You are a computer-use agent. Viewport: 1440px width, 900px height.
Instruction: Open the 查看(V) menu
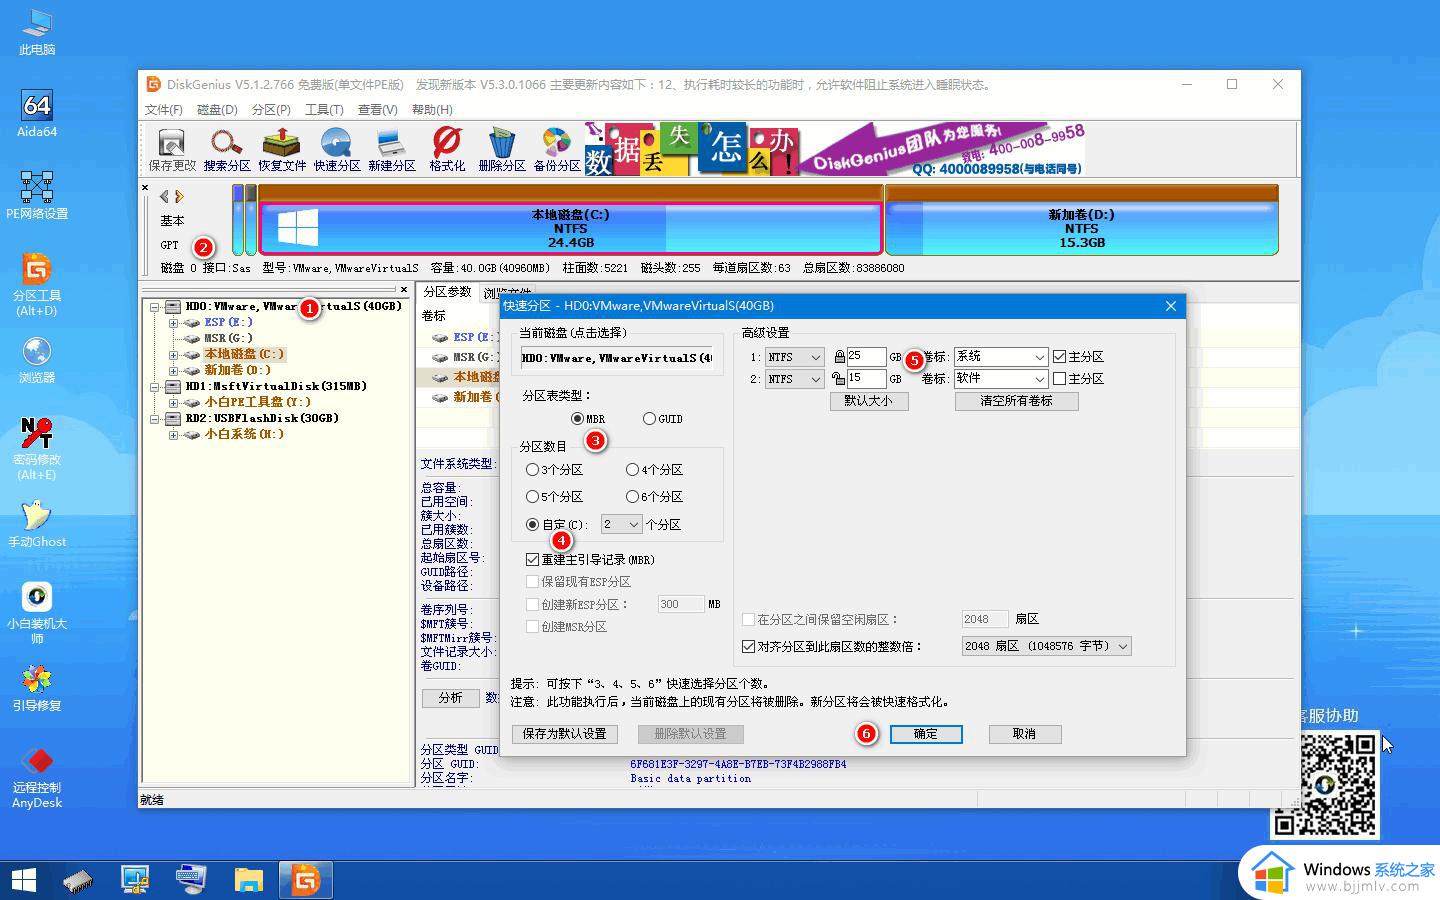pyautogui.click(x=378, y=110)
